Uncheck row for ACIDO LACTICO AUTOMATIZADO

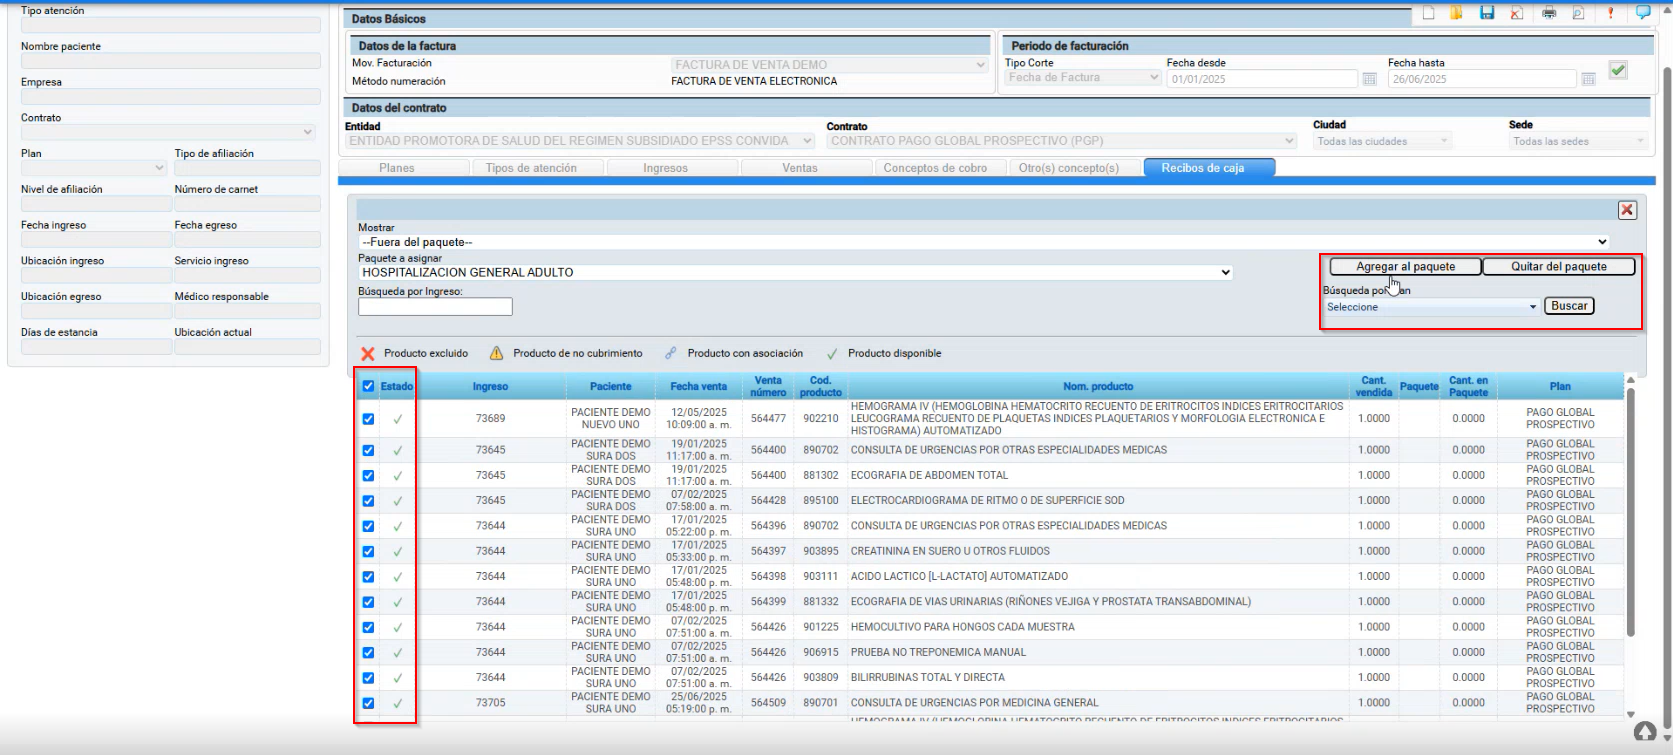click(369, 577)
